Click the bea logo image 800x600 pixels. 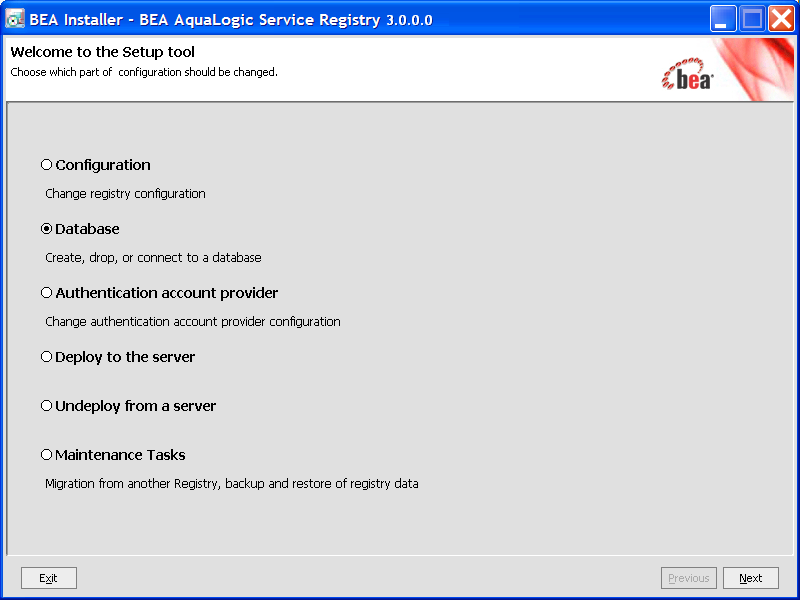pyautogui.click(x=688, y=74)
